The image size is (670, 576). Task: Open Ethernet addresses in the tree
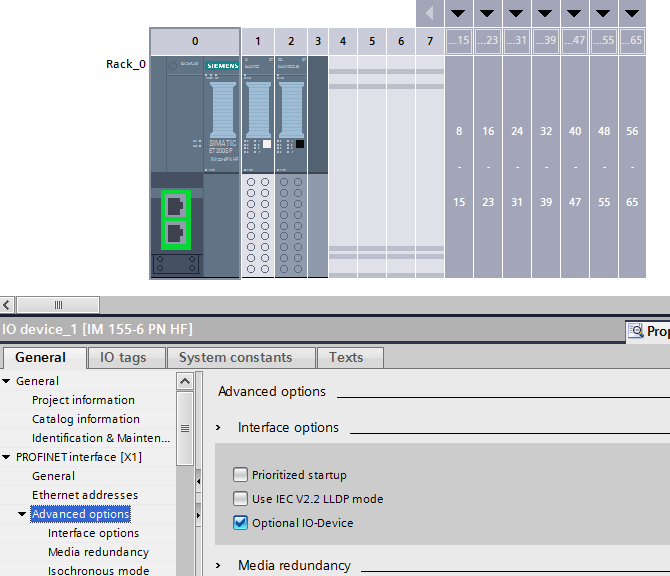[x=85, y=495]
